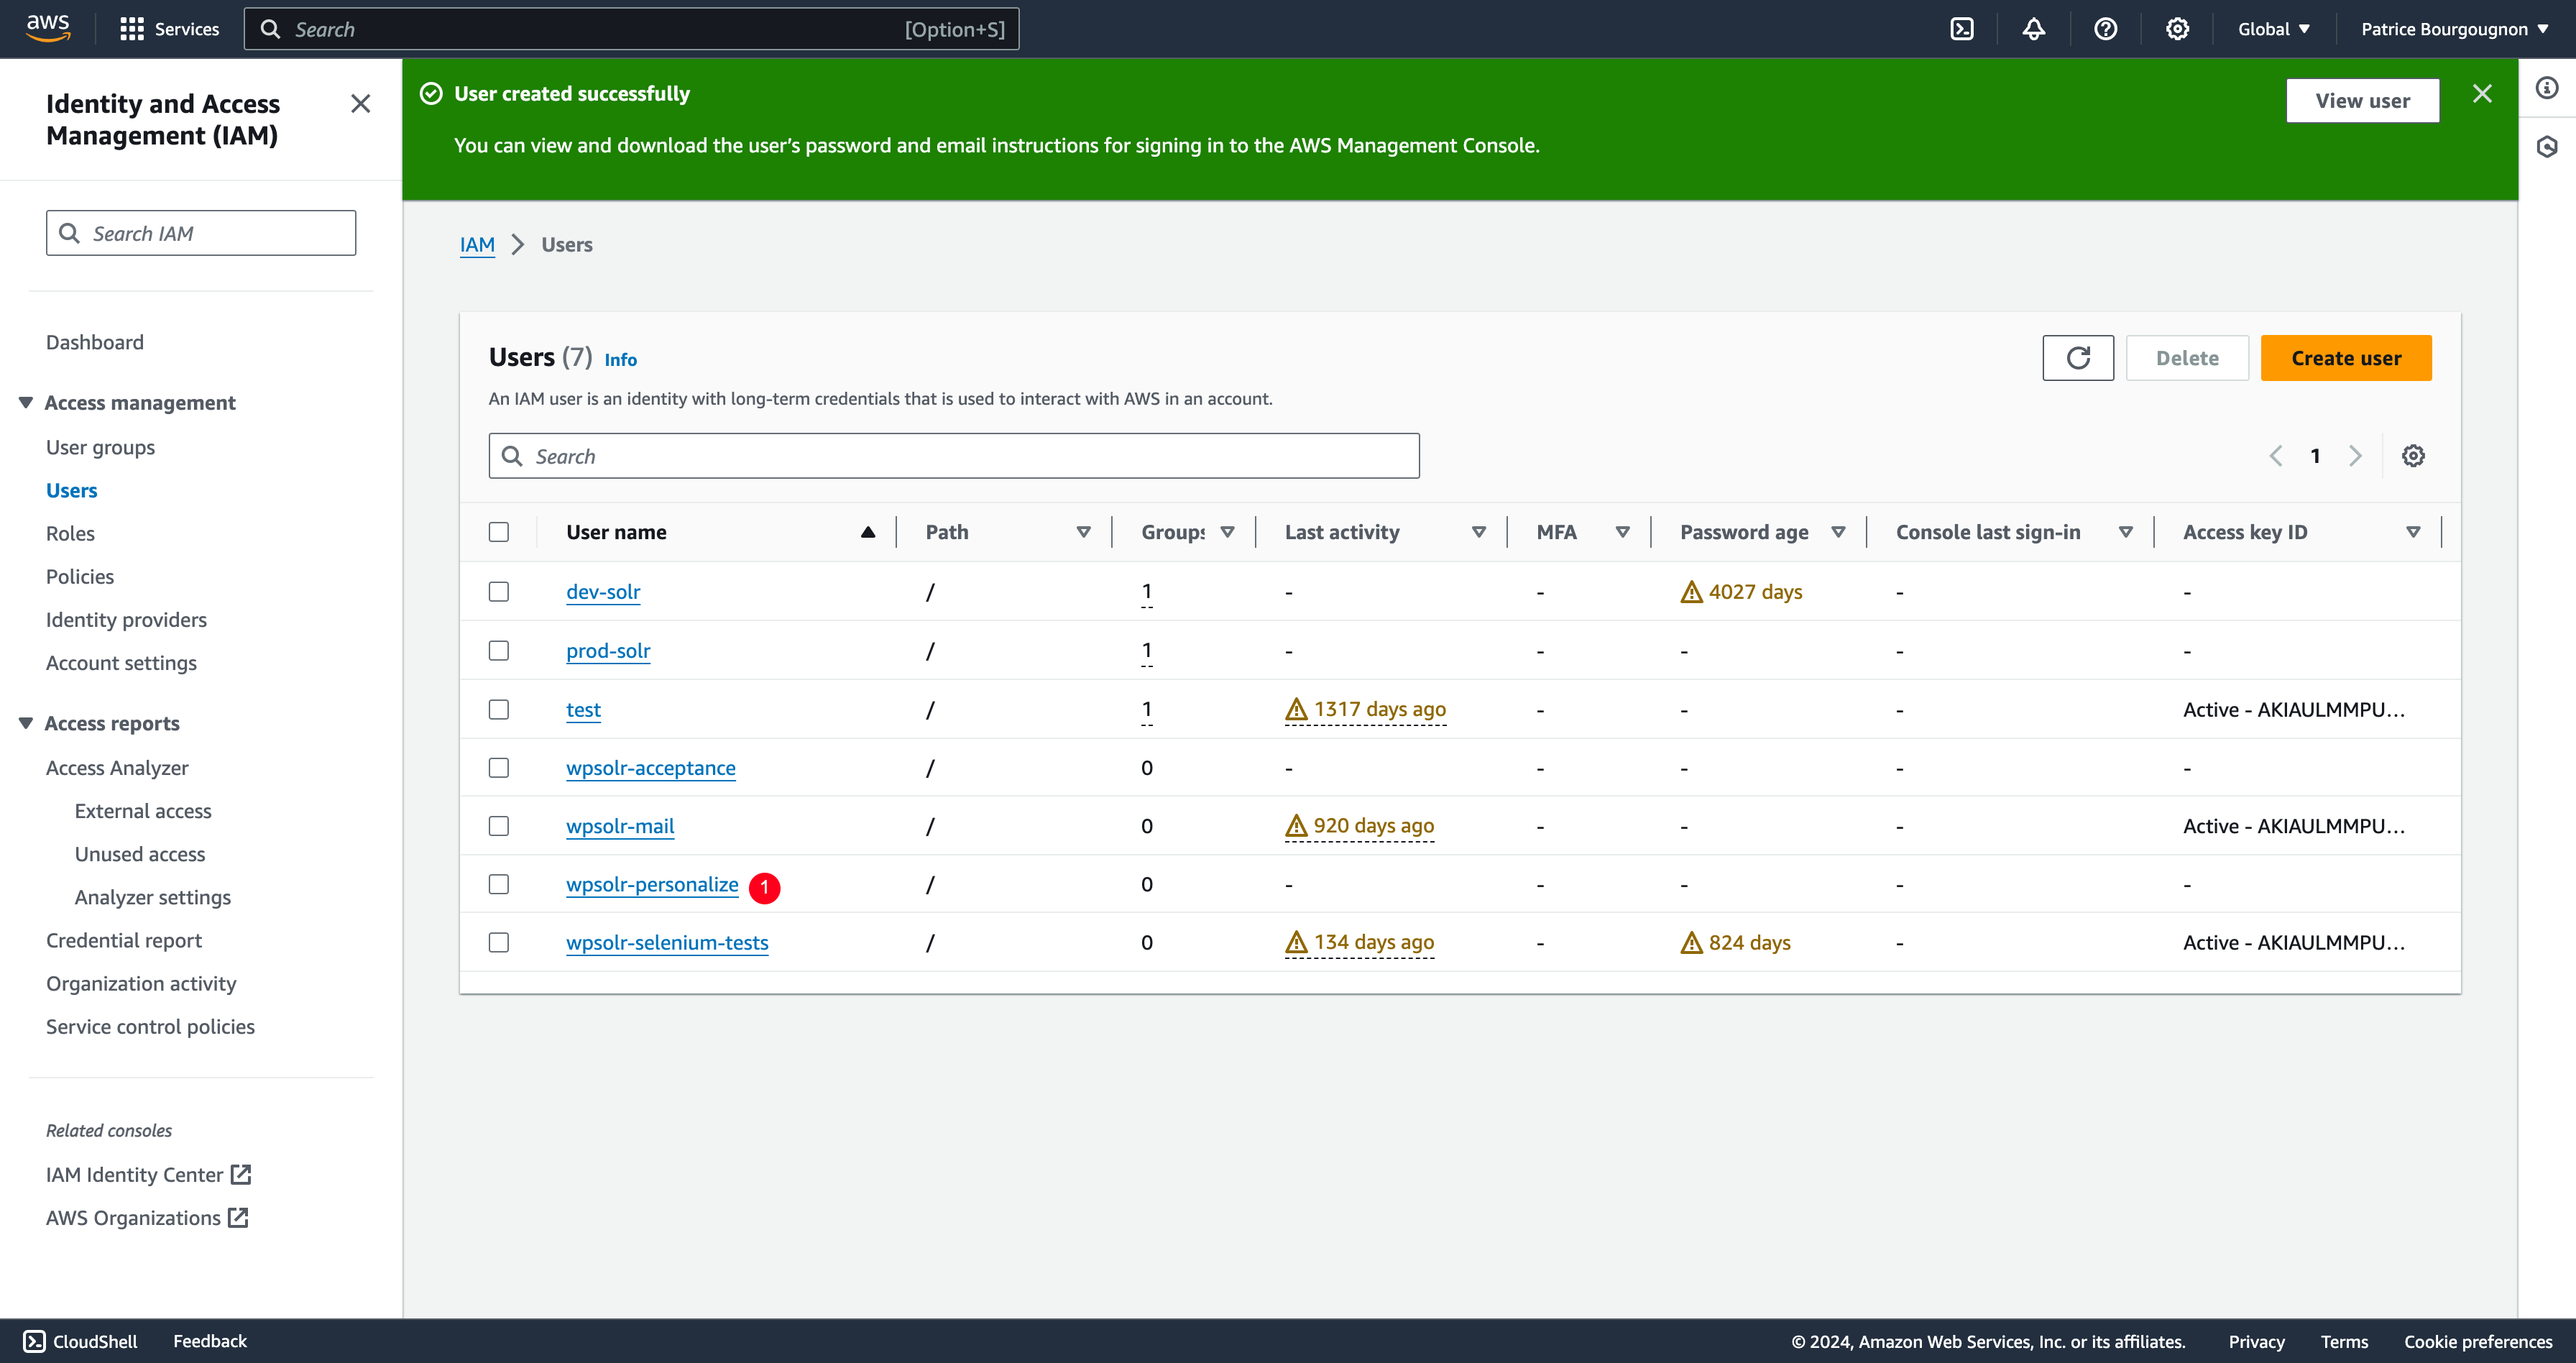Open Credential report in sidebar

tap(124, 941)
